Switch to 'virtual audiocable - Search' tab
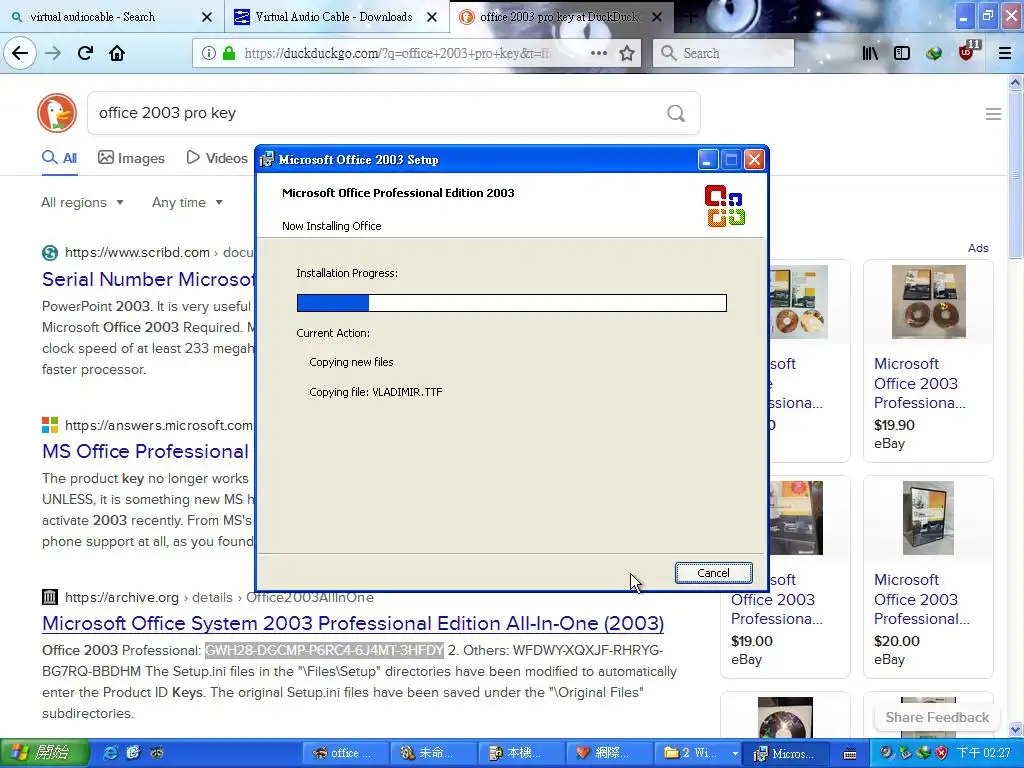Screen dimensions: 1024x768 click(92, 17)
